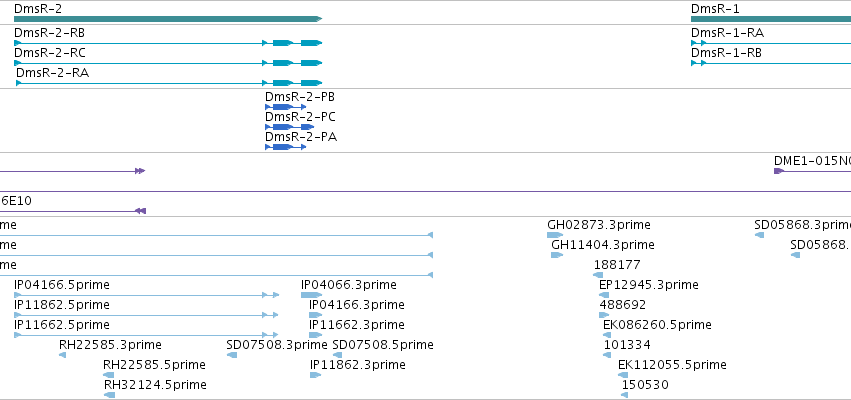The width and height of the screenshot is (851, 400).
Task: Select the RH22585.3prime arrow glyph
Action: pos(62,355)
